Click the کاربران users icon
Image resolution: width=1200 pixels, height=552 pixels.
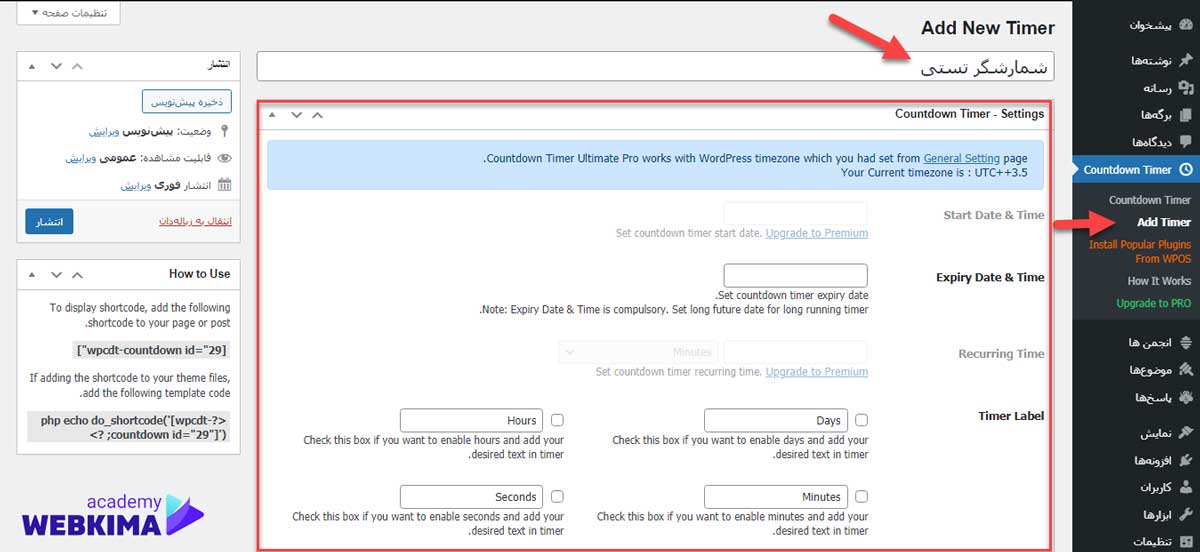[x=1186, y=488]
